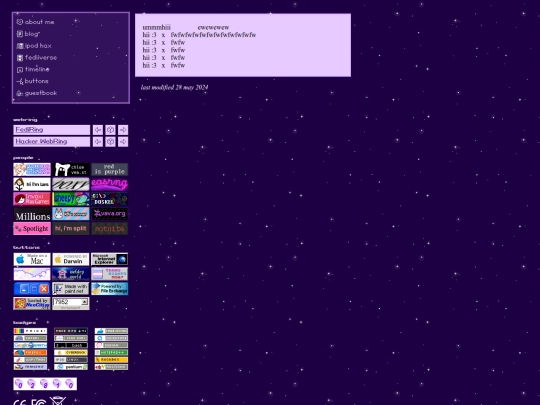Go to next site in Hacker WebRing
This screenshot has height=405, width=540.
(x=123, y=142)
